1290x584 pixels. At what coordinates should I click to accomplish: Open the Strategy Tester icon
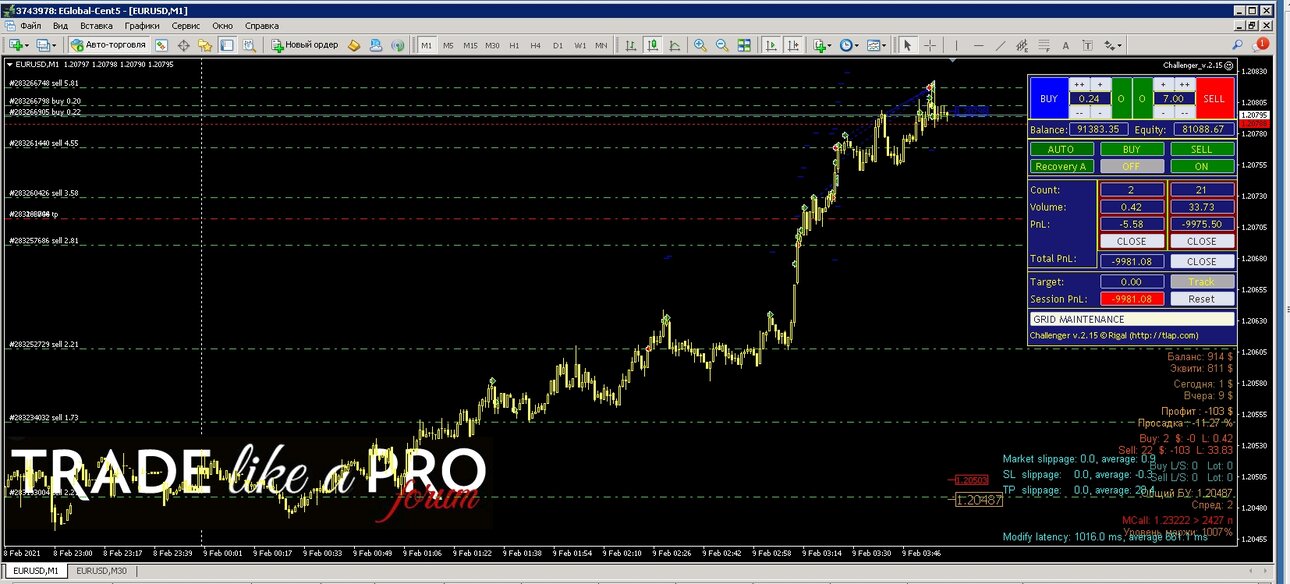click(x=249, y=45)
